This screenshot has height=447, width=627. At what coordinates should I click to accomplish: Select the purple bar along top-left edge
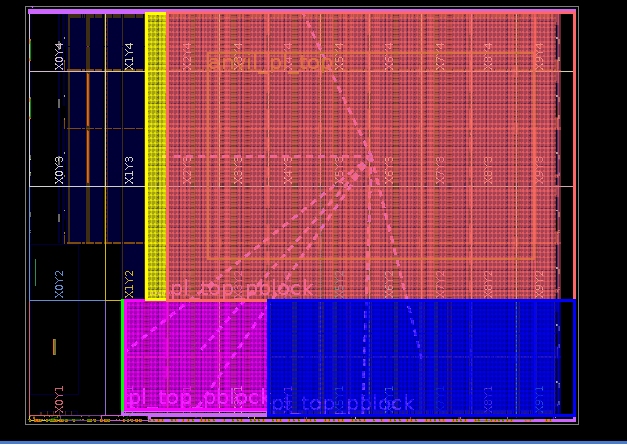[x=87, y=12]
